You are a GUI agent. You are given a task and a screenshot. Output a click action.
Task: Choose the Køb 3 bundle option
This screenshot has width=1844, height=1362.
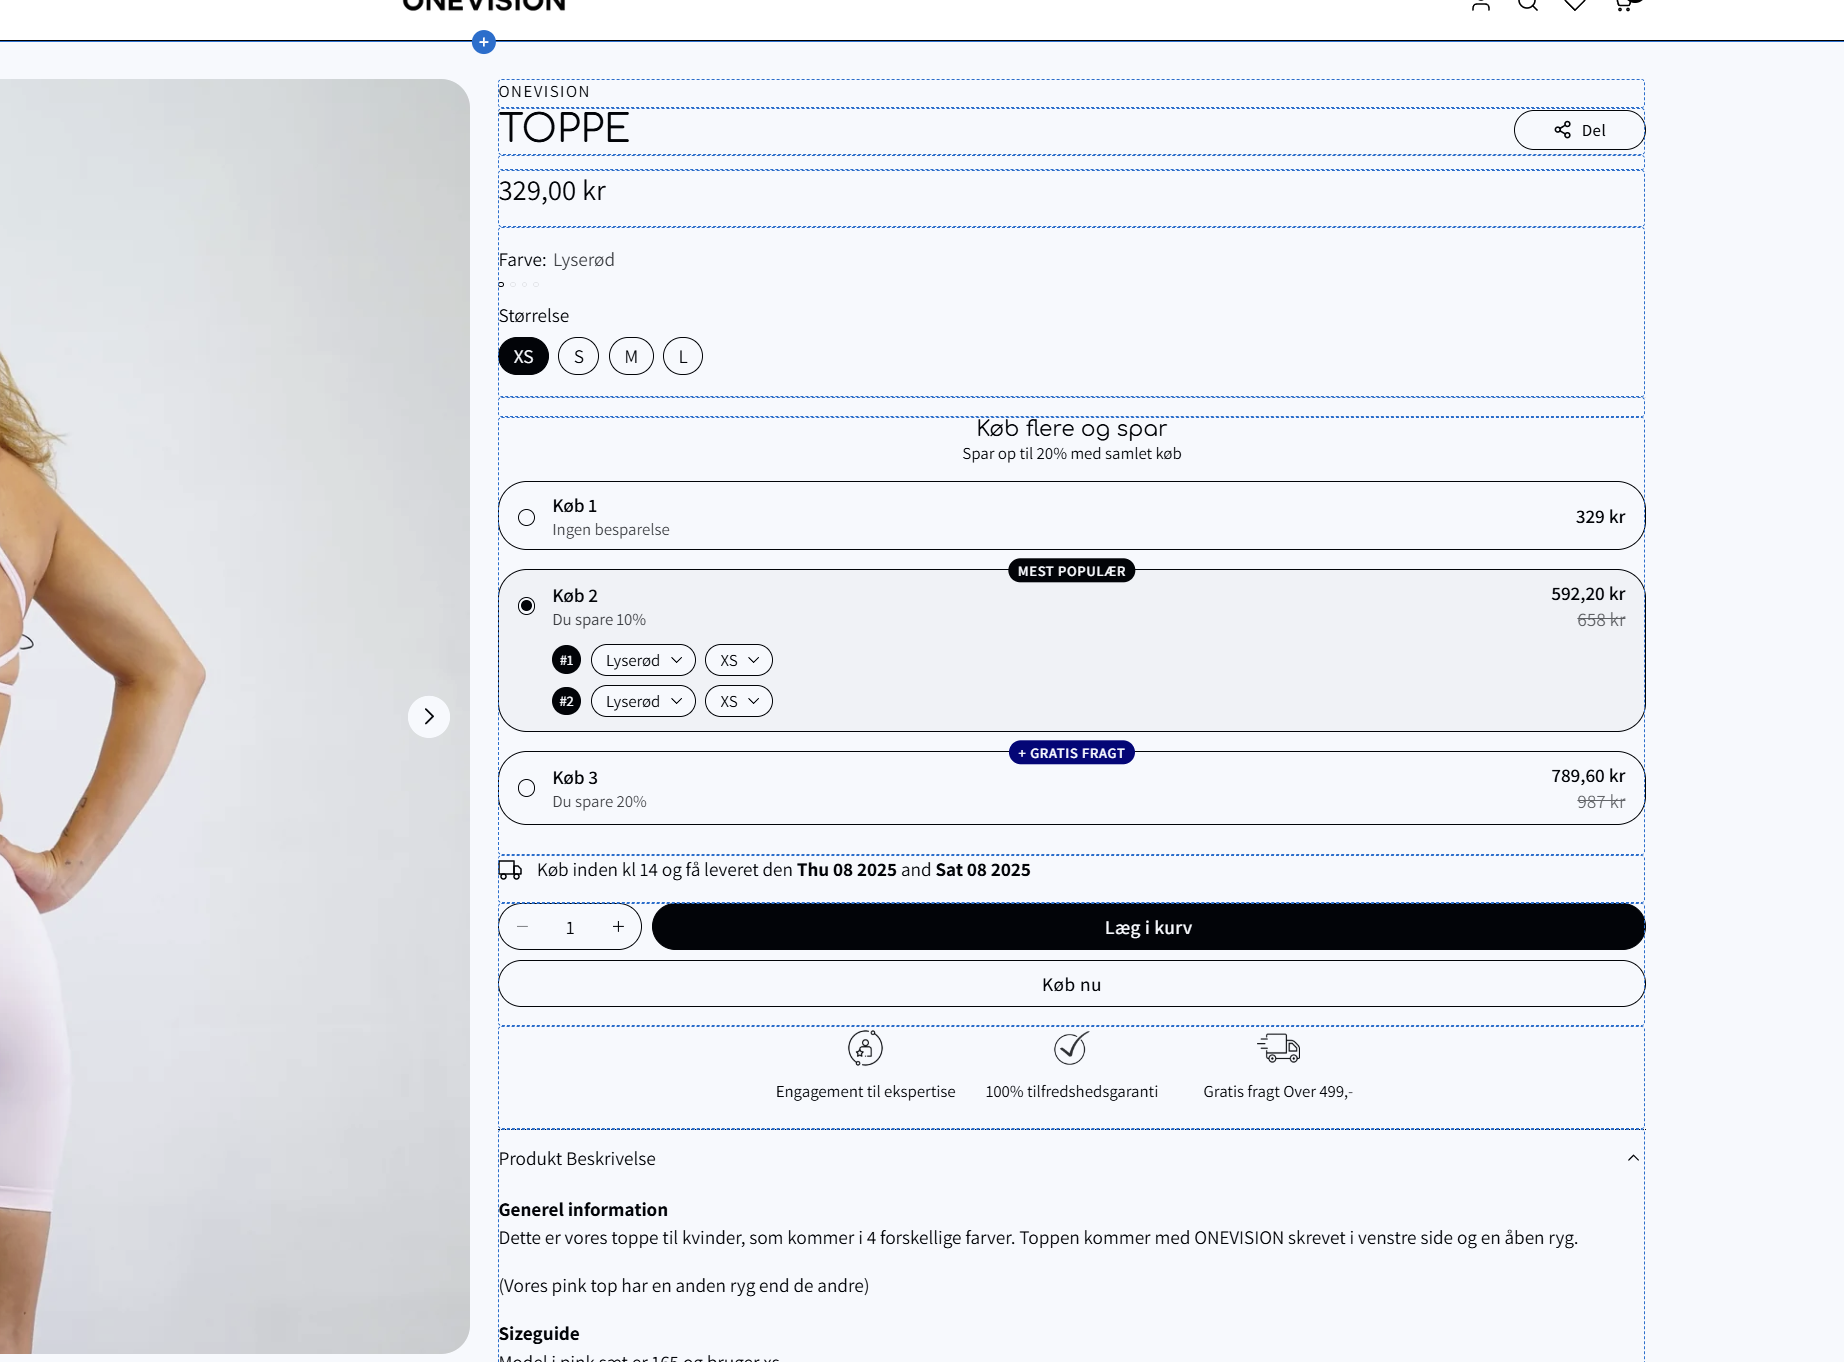527,788
